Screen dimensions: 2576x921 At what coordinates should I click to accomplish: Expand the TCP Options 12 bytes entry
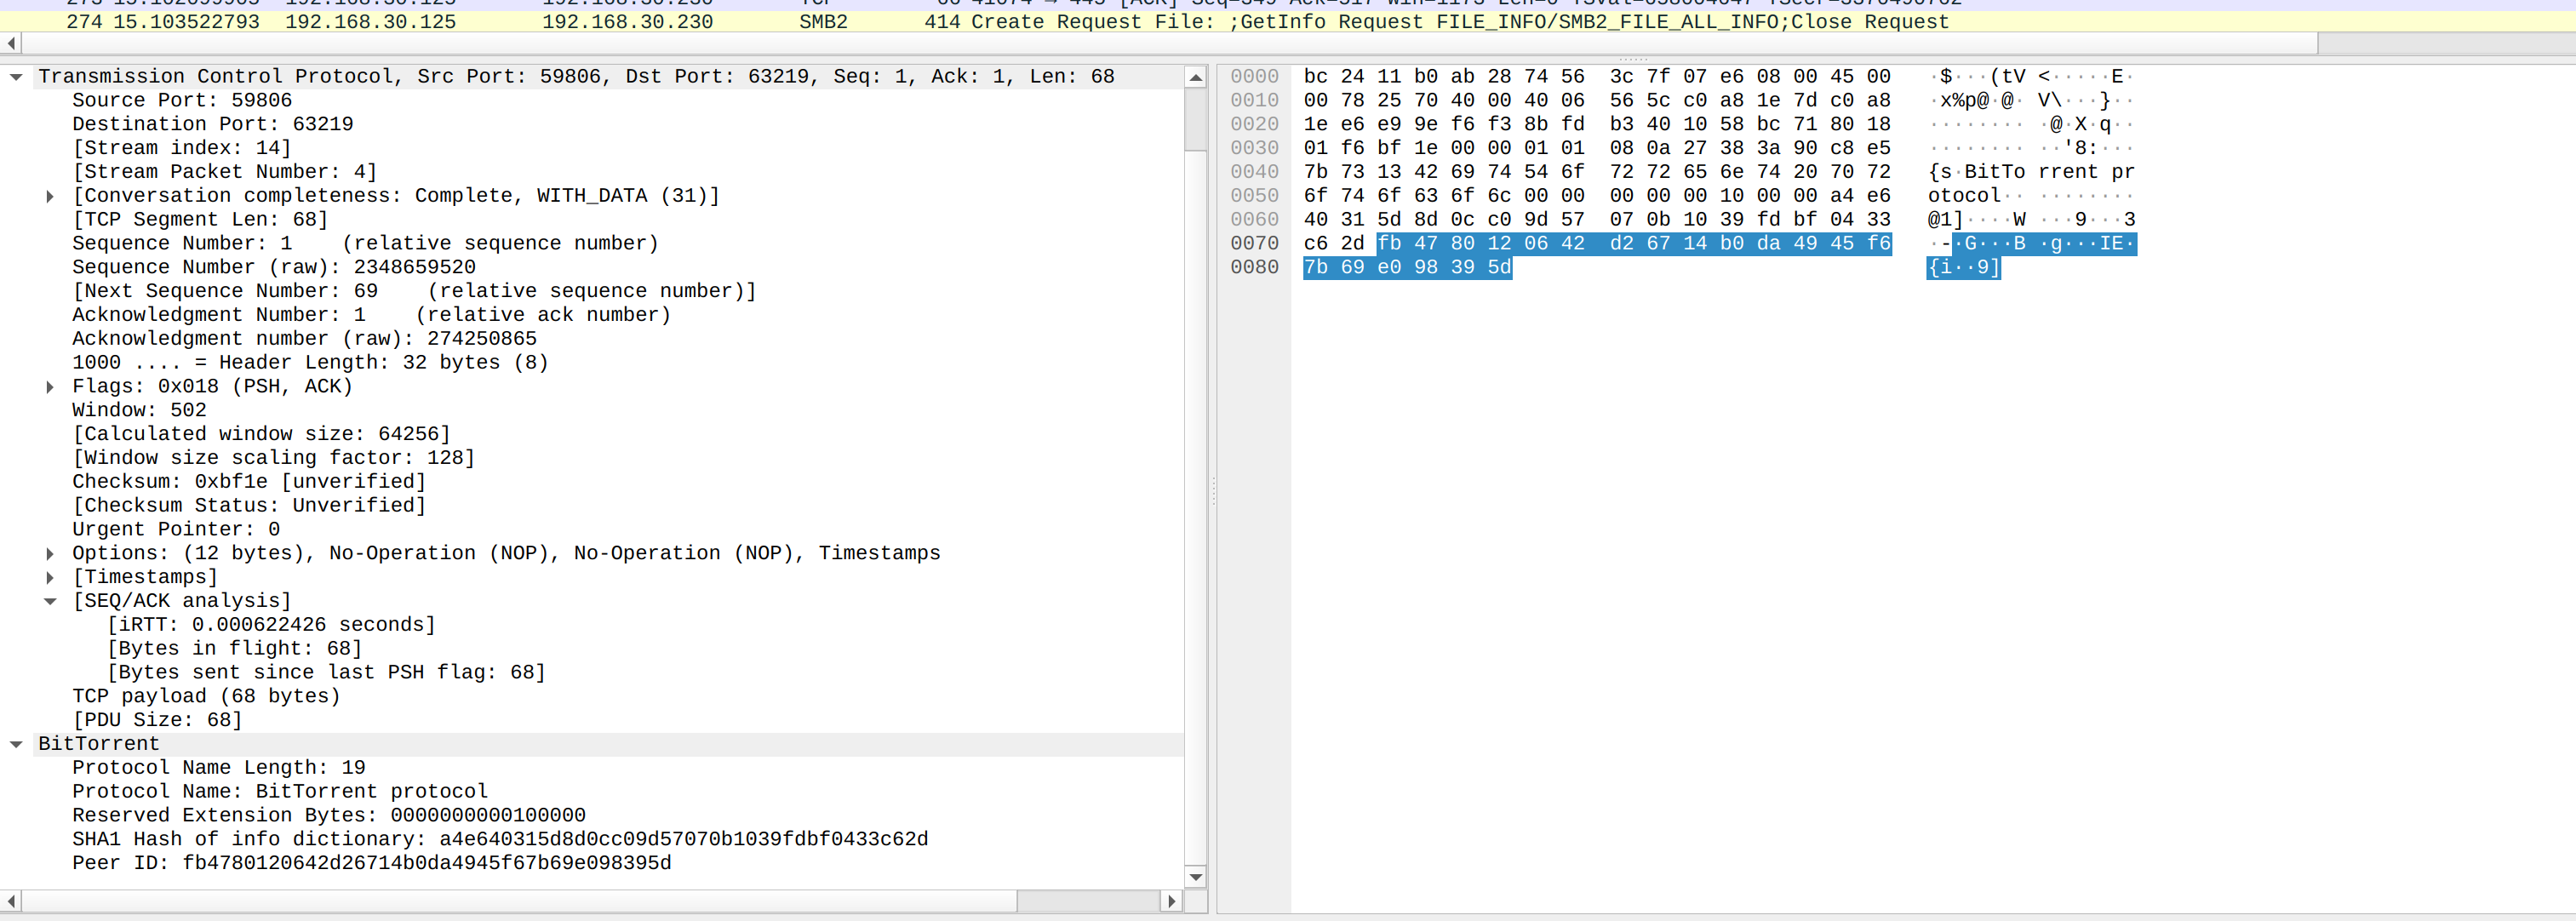(50, 554)
